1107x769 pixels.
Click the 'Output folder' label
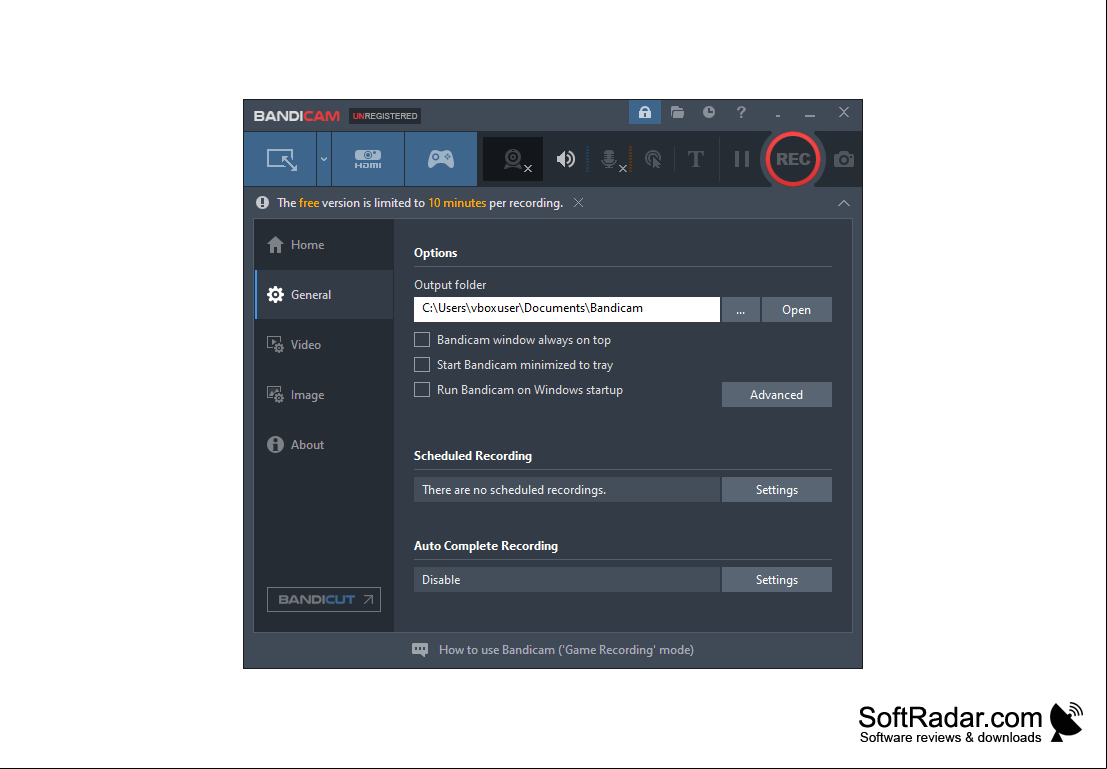[x=450, y=285]
